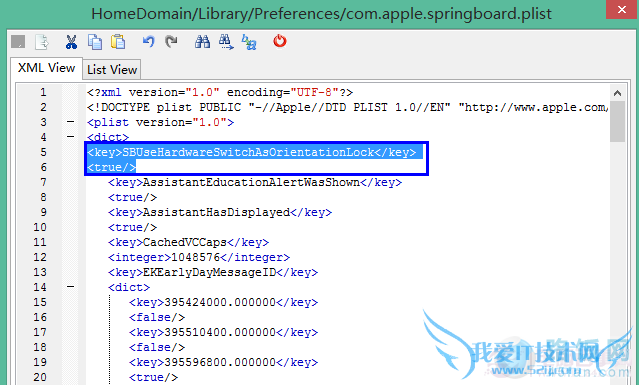This screenshot has width=639, height=385.
Task: Click line number 12 in the gutter
Action: pyautogui.click(x=40, y=257)
